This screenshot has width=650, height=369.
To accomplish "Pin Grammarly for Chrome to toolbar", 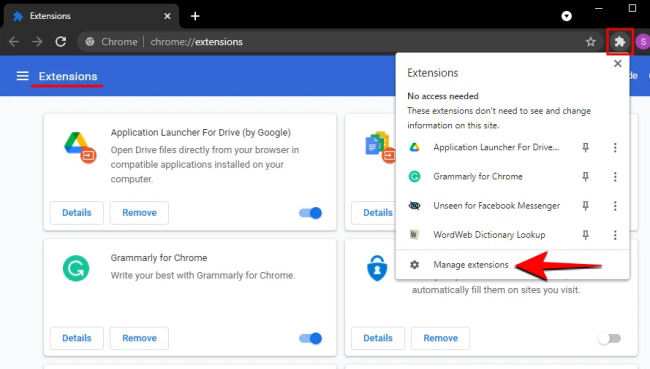I will coord(585,177).
